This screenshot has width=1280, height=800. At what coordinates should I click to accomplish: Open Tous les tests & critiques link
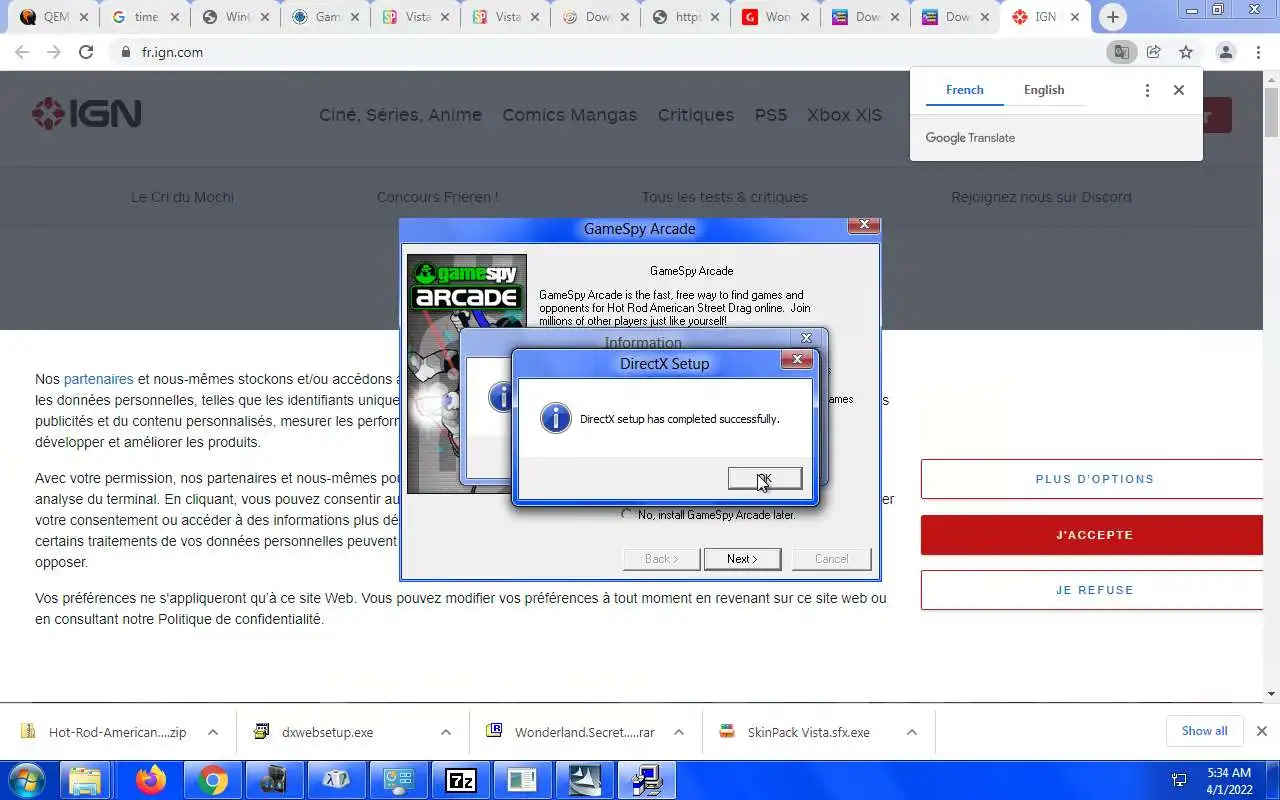pos(725,197)
